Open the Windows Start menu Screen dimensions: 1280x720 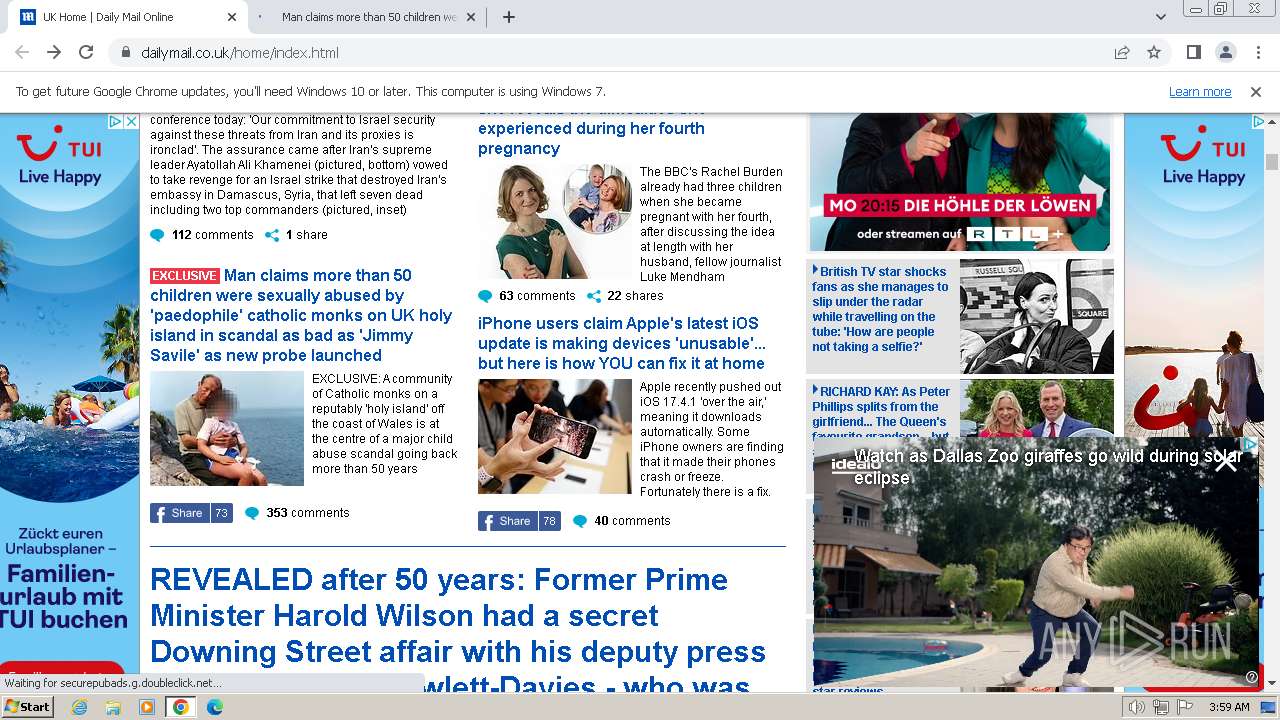click(x=27, y=706)
